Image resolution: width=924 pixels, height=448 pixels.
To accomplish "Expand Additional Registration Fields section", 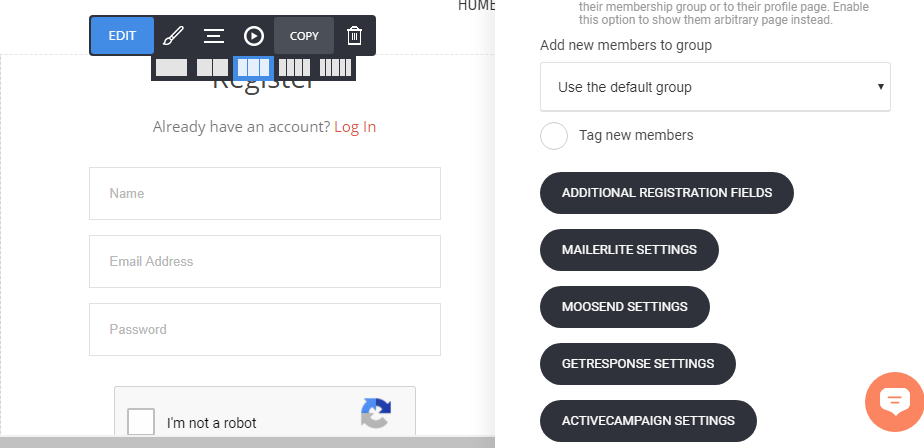I will tap(667, 193).
